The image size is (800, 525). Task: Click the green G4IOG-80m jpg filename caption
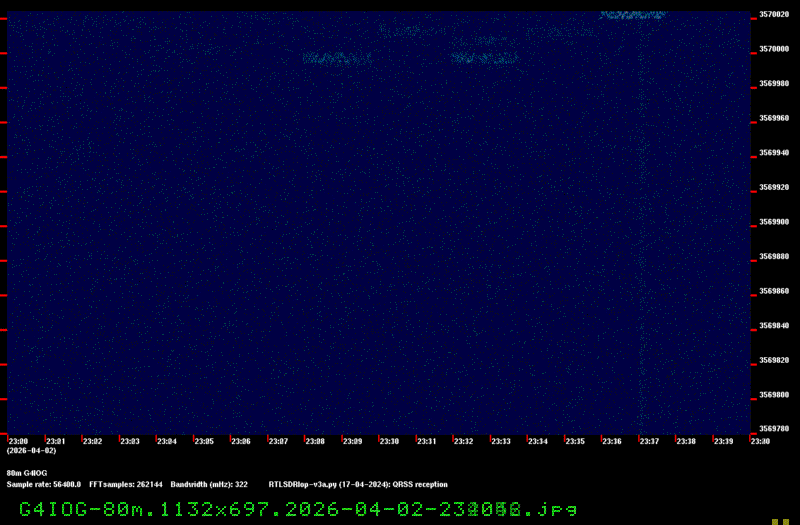(298, 509)
